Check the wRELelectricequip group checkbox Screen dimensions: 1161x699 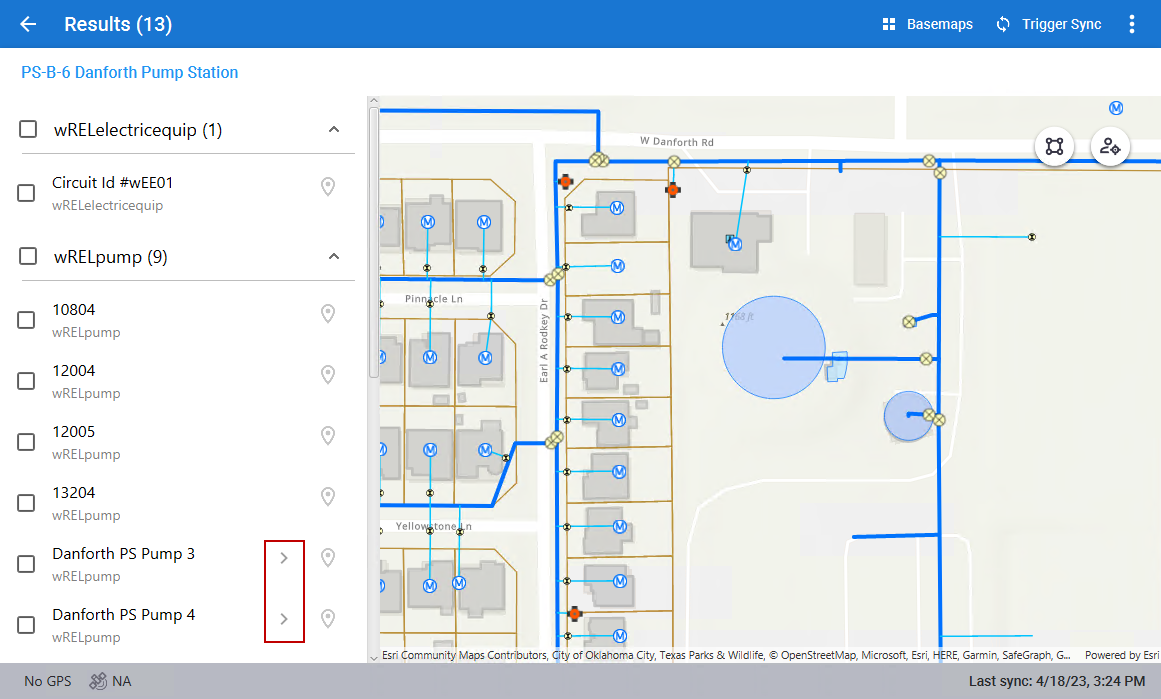coord(28,129)
